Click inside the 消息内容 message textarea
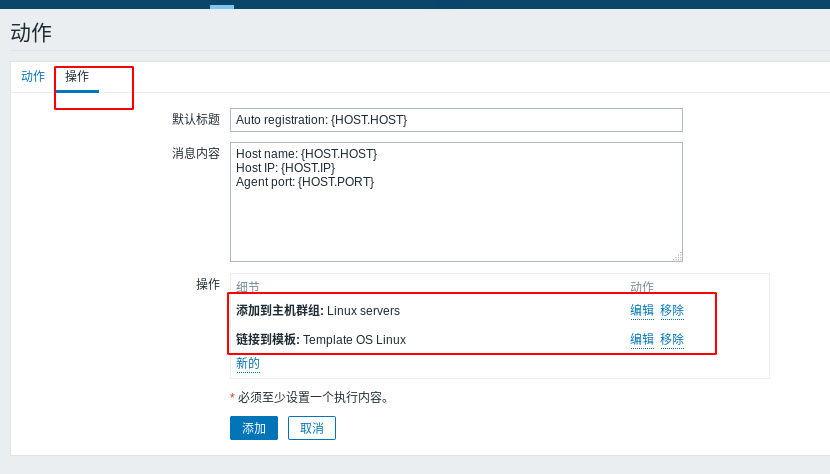 pos(456,202)
